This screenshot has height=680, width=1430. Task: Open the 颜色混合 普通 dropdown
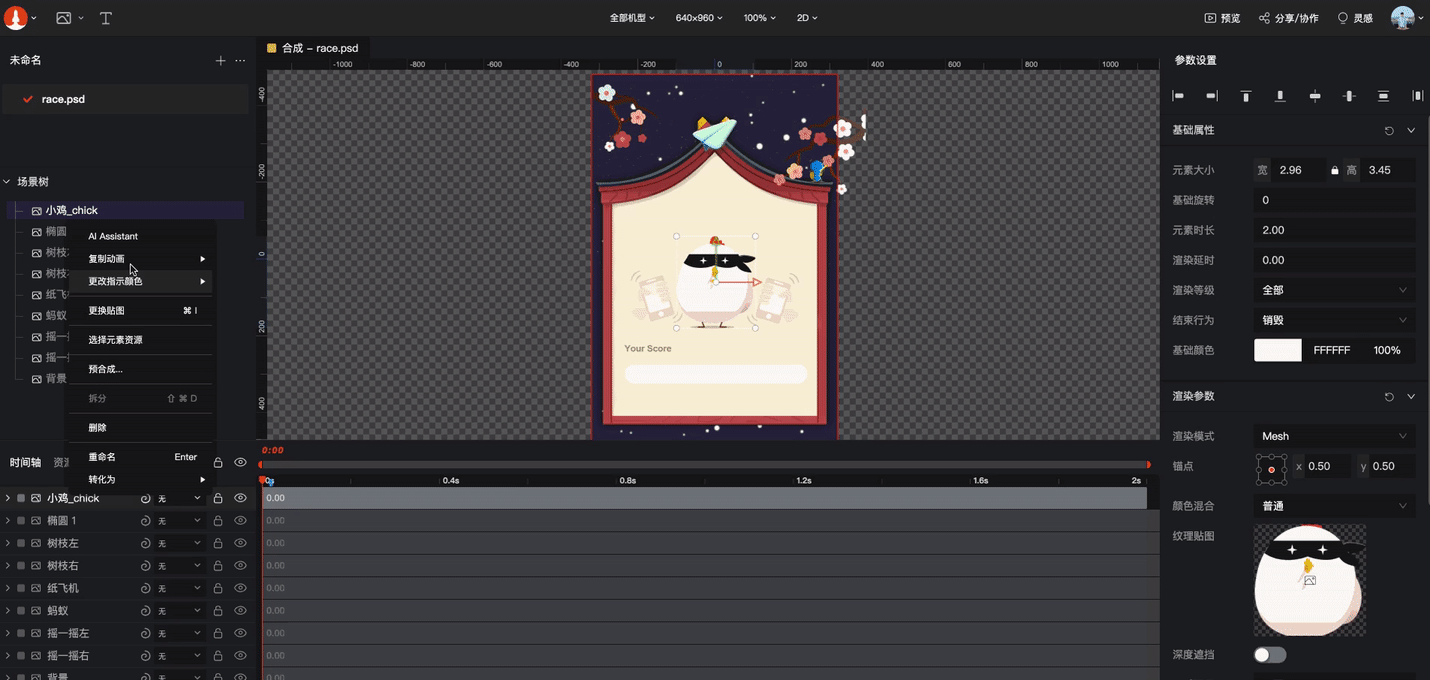[x=1334, y=506]
